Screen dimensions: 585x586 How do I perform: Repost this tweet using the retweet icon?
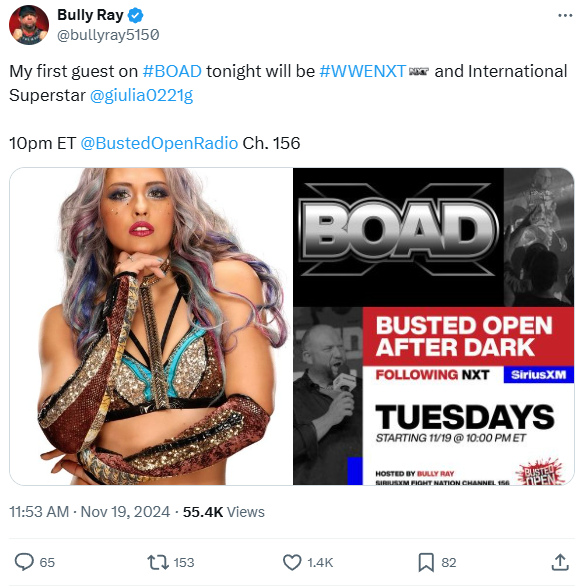[157, 562]
